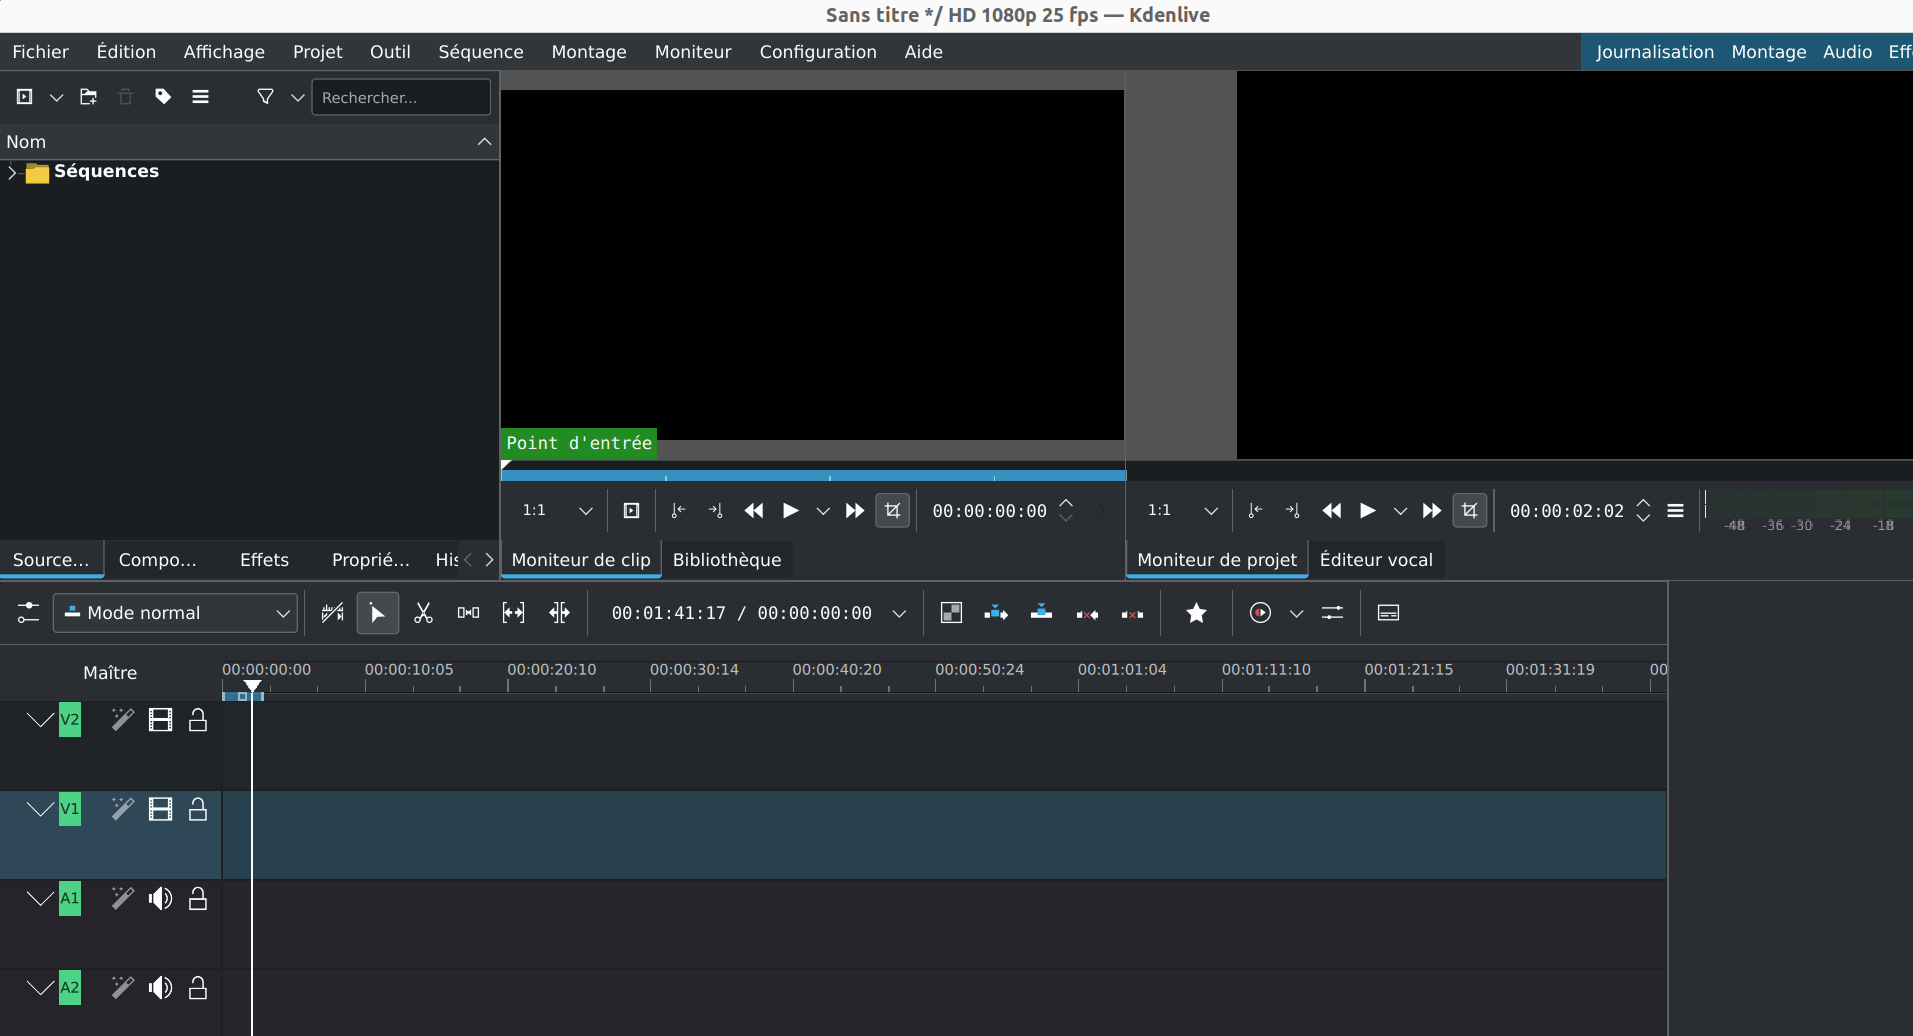Screen dimensions: 1913x1036
Task: Click the clip monitor blue seek bar
Action: click(812, 476)
